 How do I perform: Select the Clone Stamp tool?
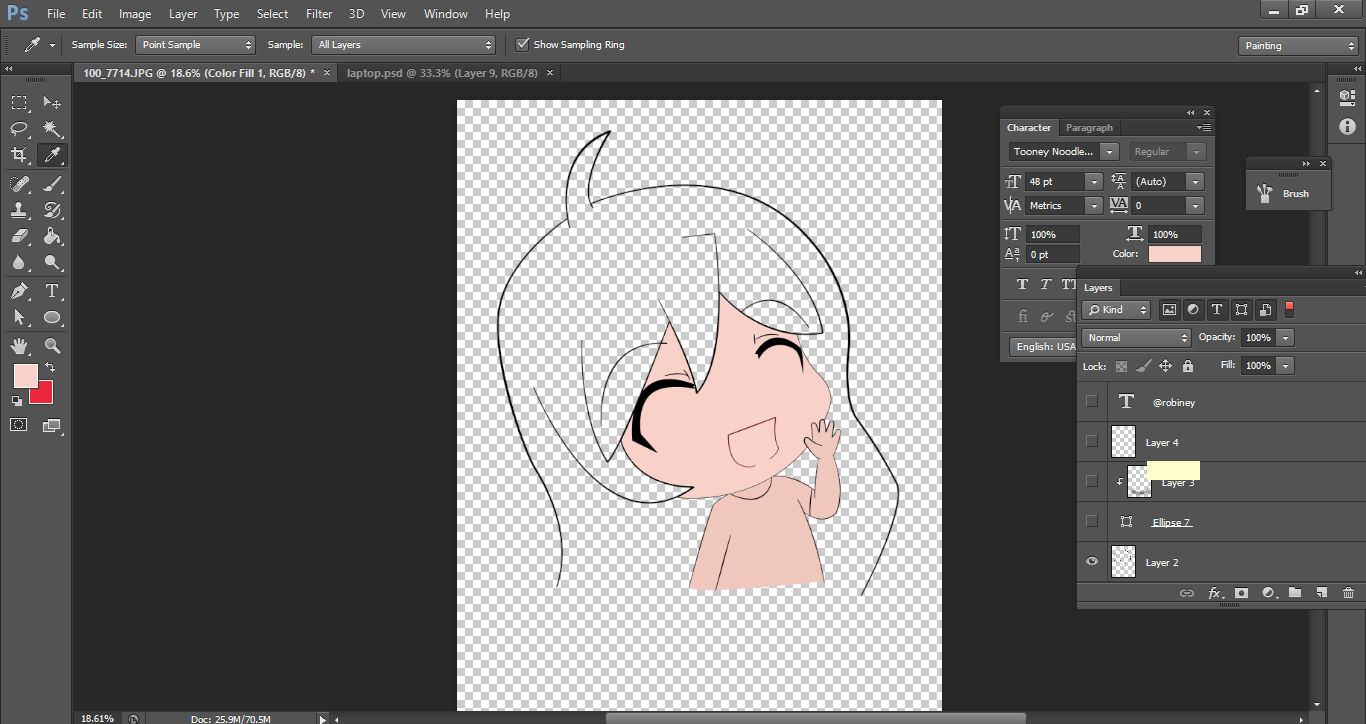click(x=19, y=210)
